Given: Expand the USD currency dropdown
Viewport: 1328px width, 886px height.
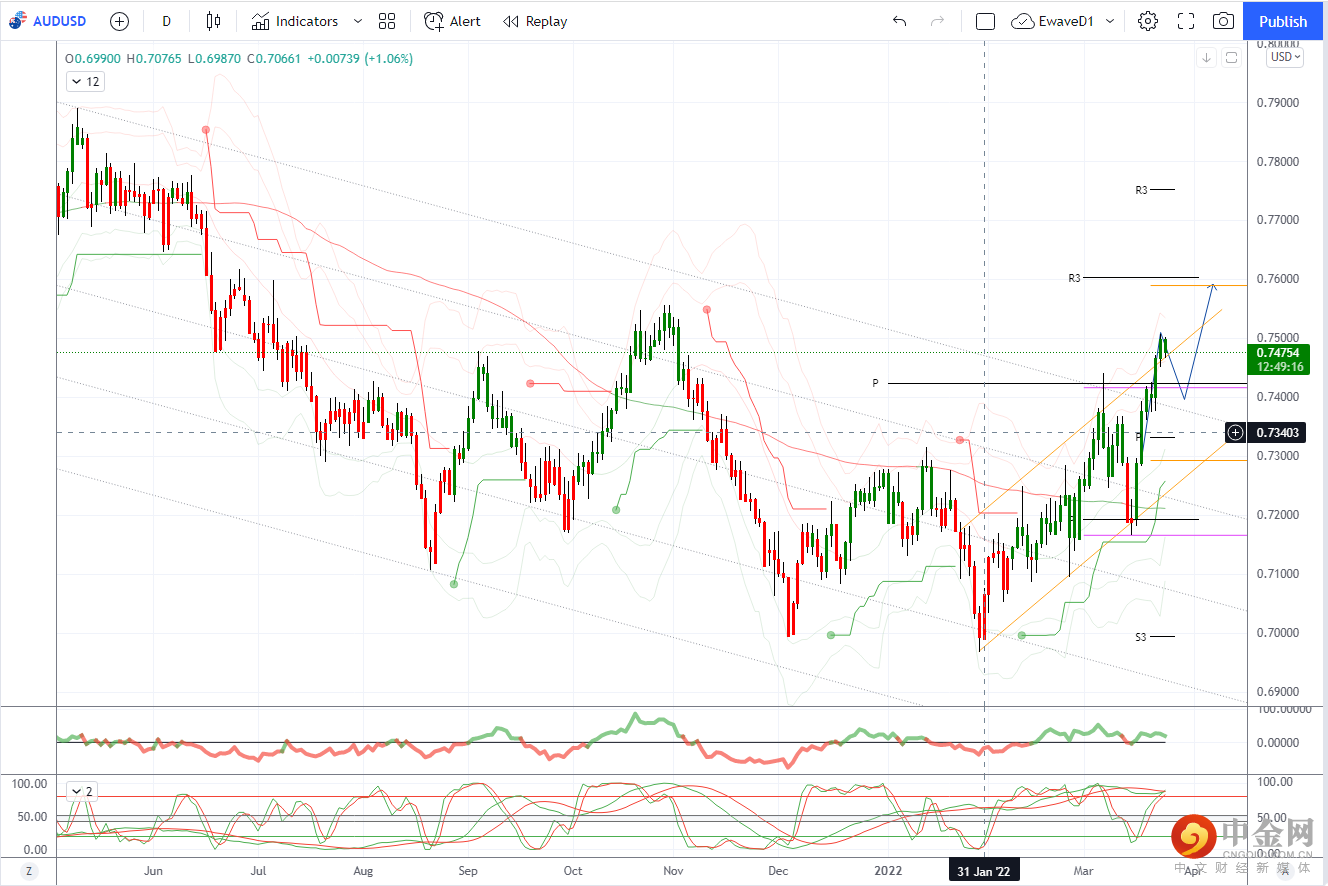Looking at the screenshot, I should click(x=1285, y=58).
